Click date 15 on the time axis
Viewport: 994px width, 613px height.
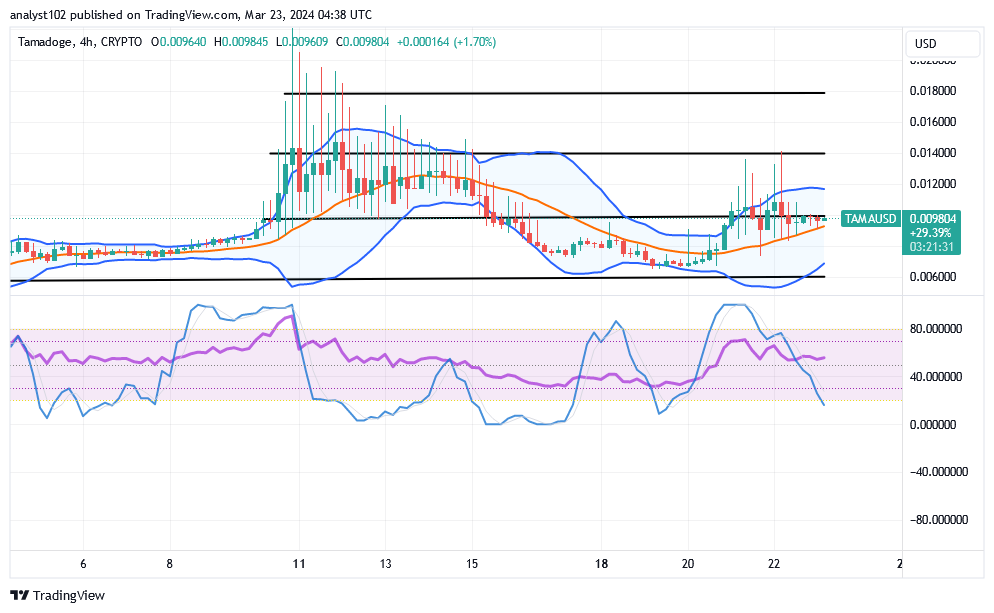472,564
